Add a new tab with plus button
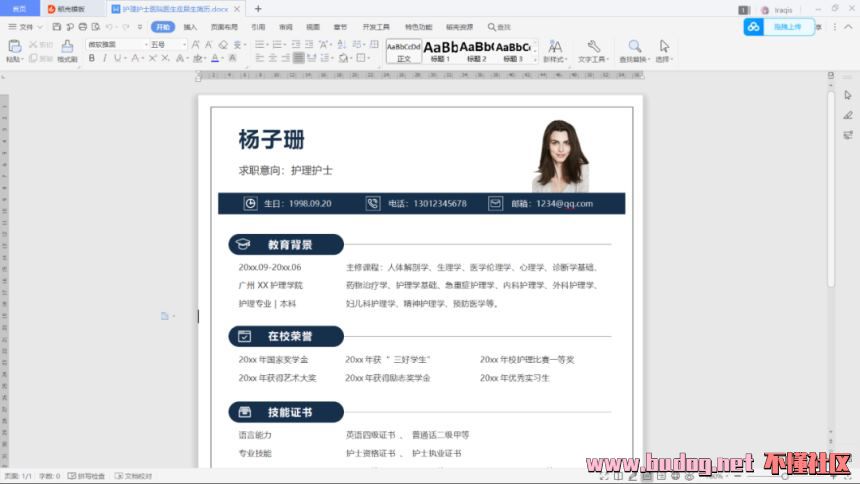The width and height of the screenshot is (860, 484). click(258, 8)
